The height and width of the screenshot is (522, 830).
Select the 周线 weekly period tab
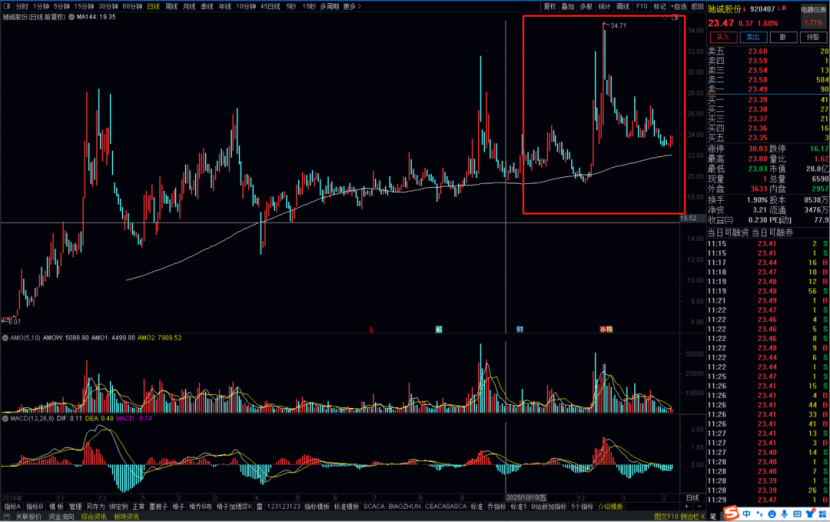click(x=171, y=5)
